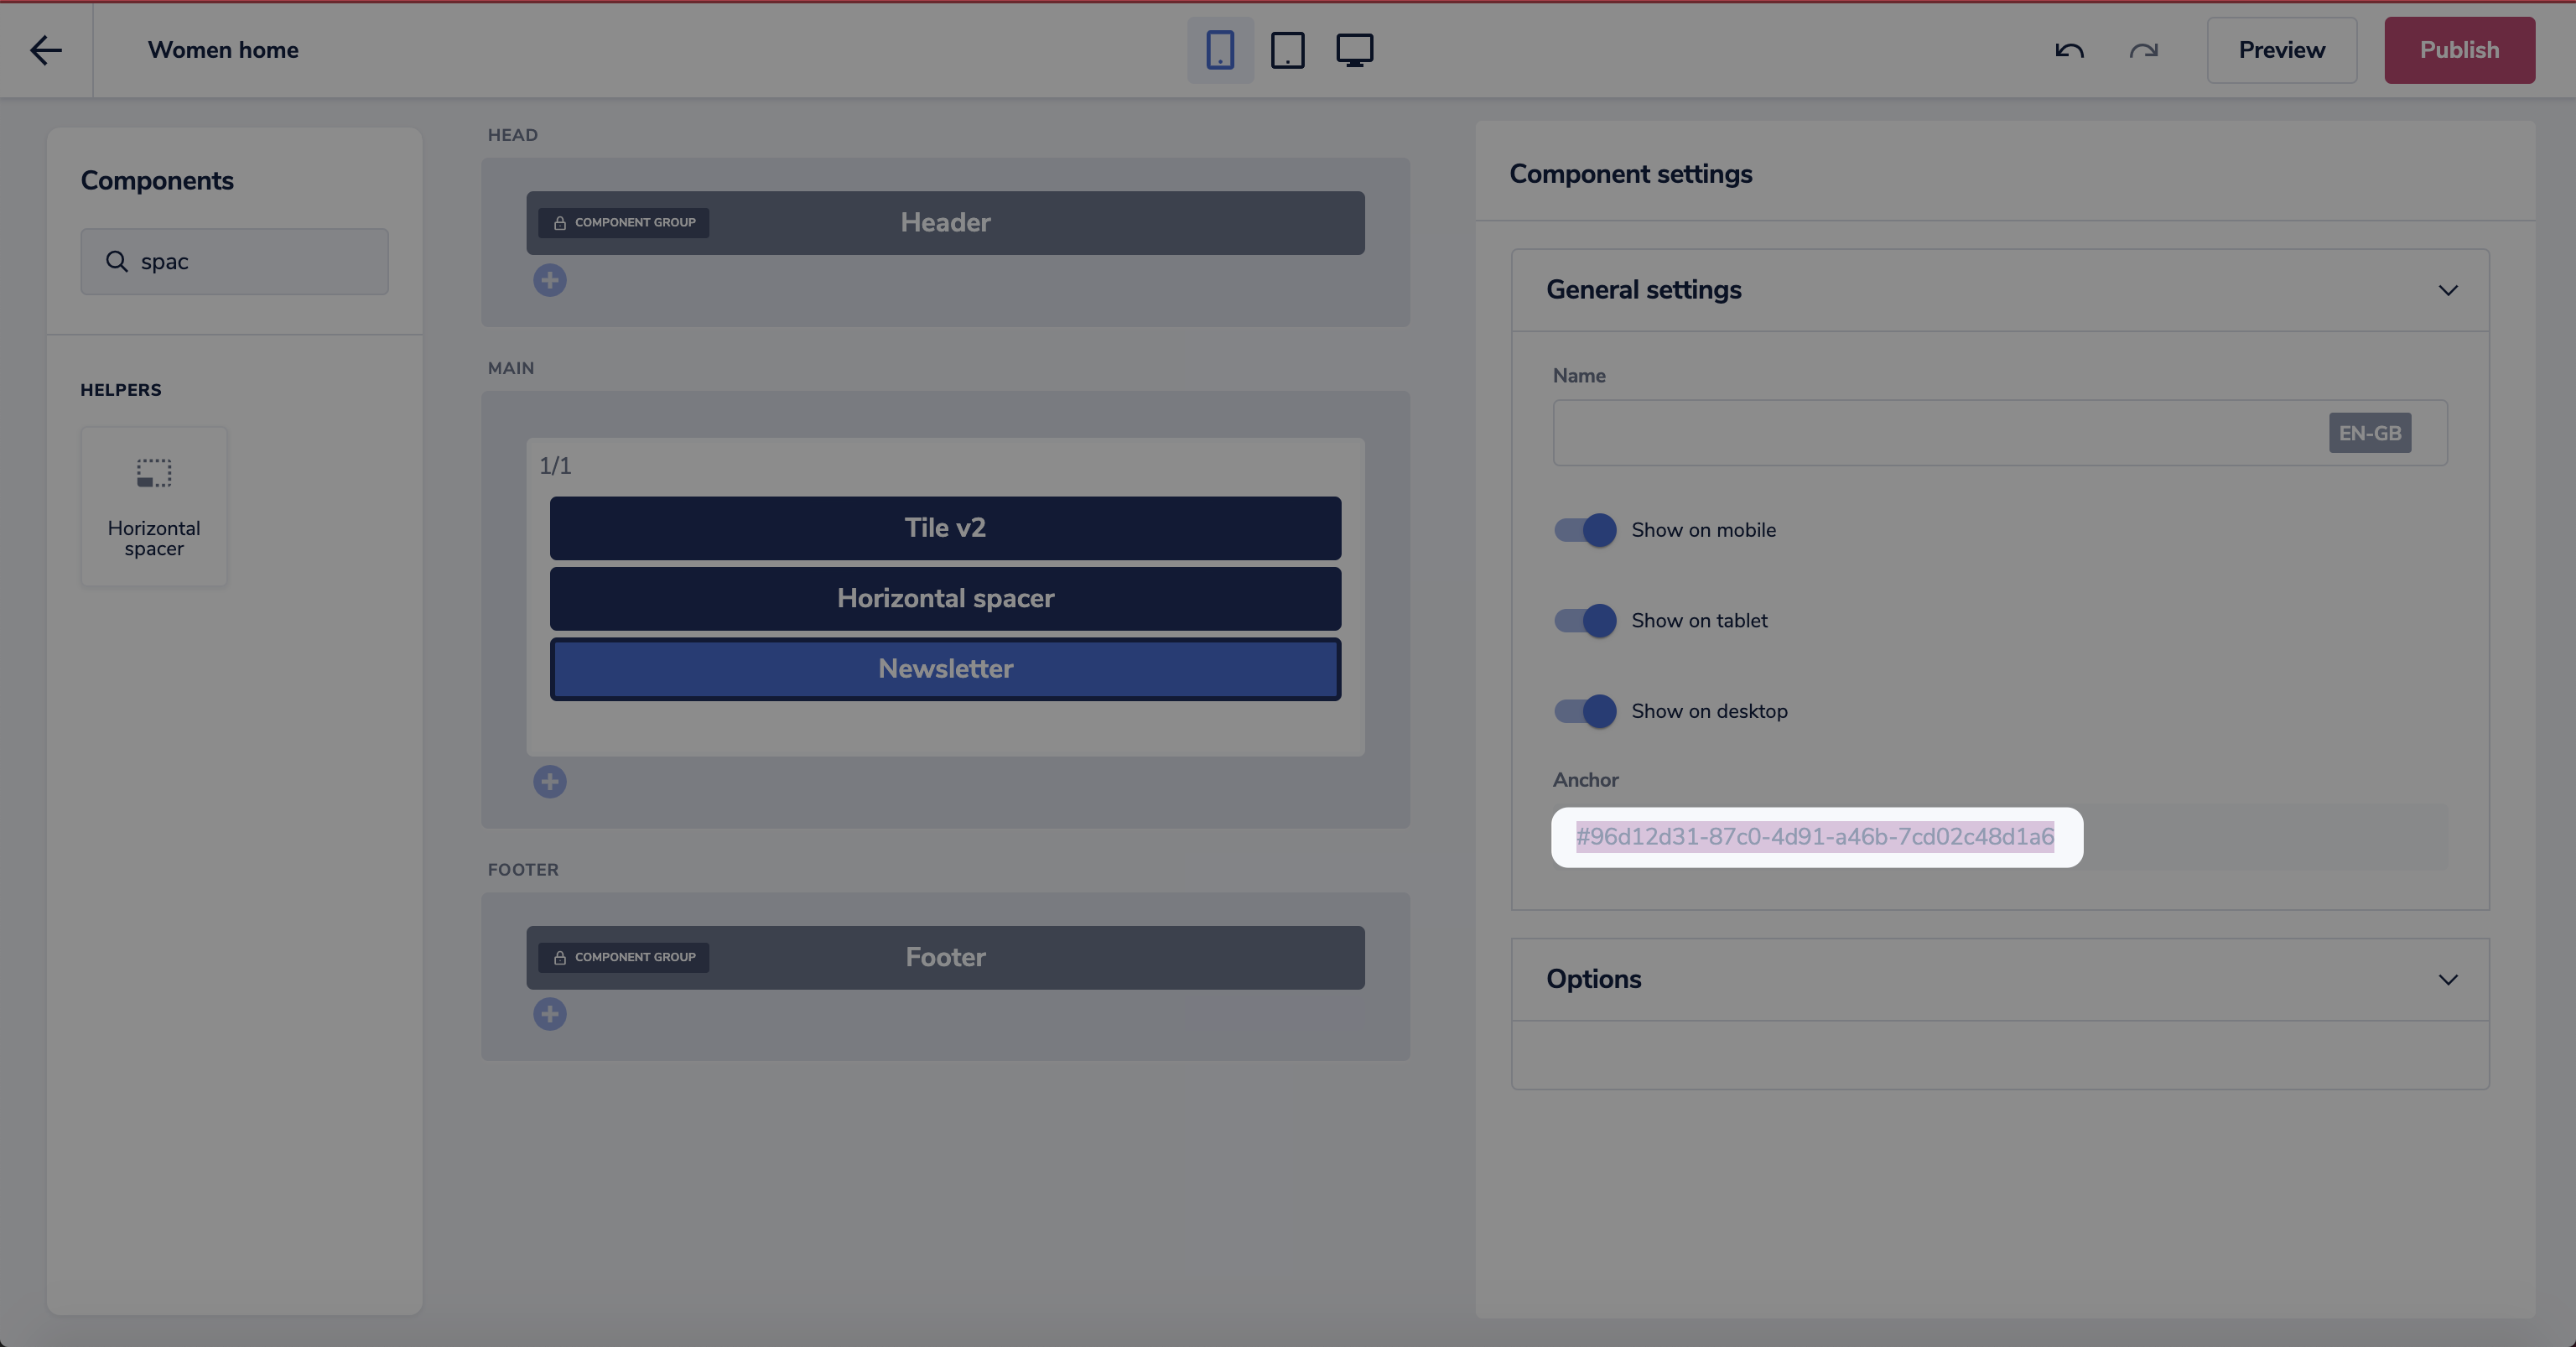The width and height of the screenshot is (2576, 1347).
Task: Toggle Show on mobile switch
Action: tap(1585, 530)
